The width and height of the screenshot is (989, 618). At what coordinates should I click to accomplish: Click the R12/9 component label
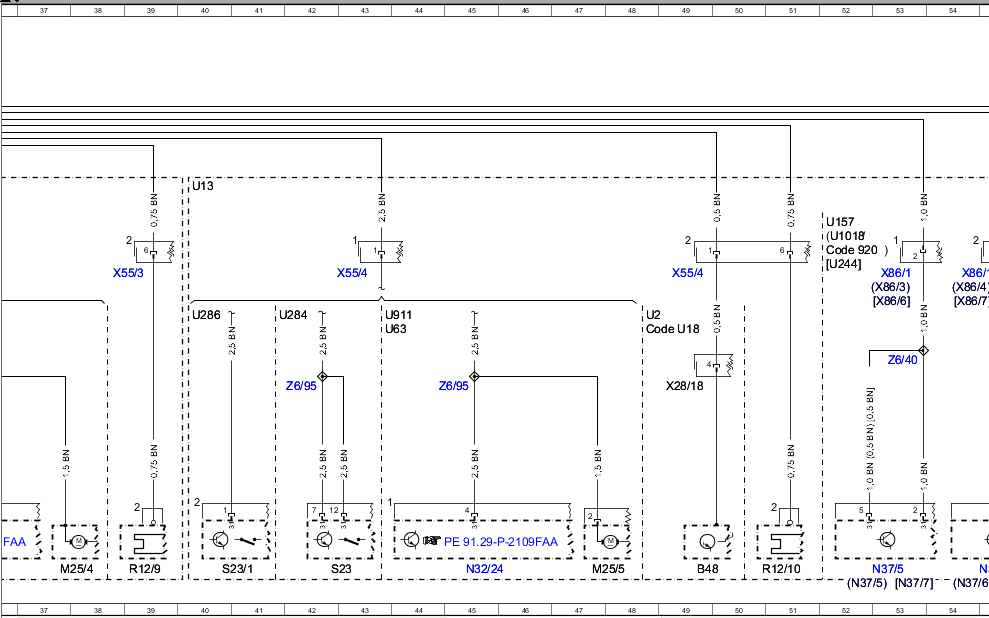tap(144, 569)
